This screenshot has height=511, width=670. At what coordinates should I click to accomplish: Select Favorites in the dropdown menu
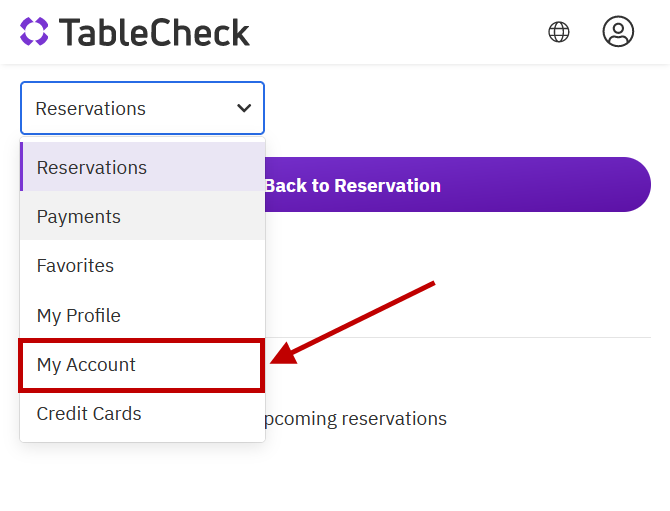[75, 265]
